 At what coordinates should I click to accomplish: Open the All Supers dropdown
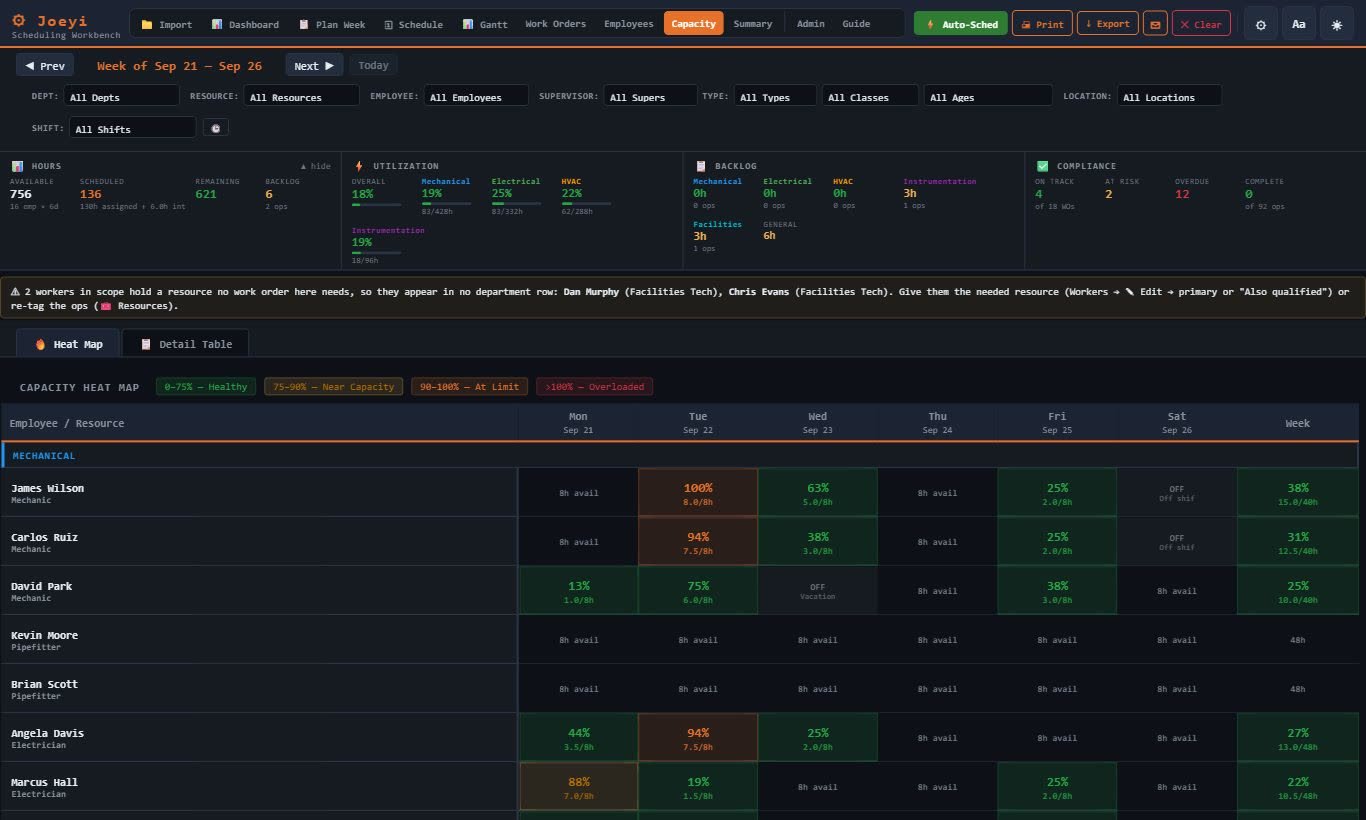tap(650, 96)
